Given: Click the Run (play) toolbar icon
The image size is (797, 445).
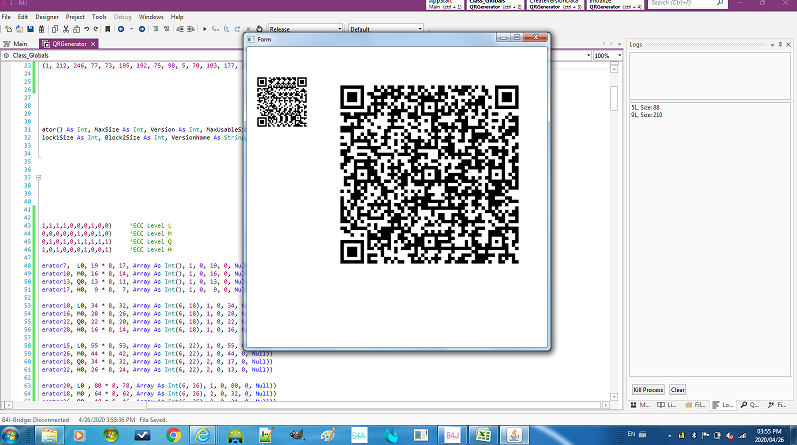Looking at the screenshot, I should 204,29.
